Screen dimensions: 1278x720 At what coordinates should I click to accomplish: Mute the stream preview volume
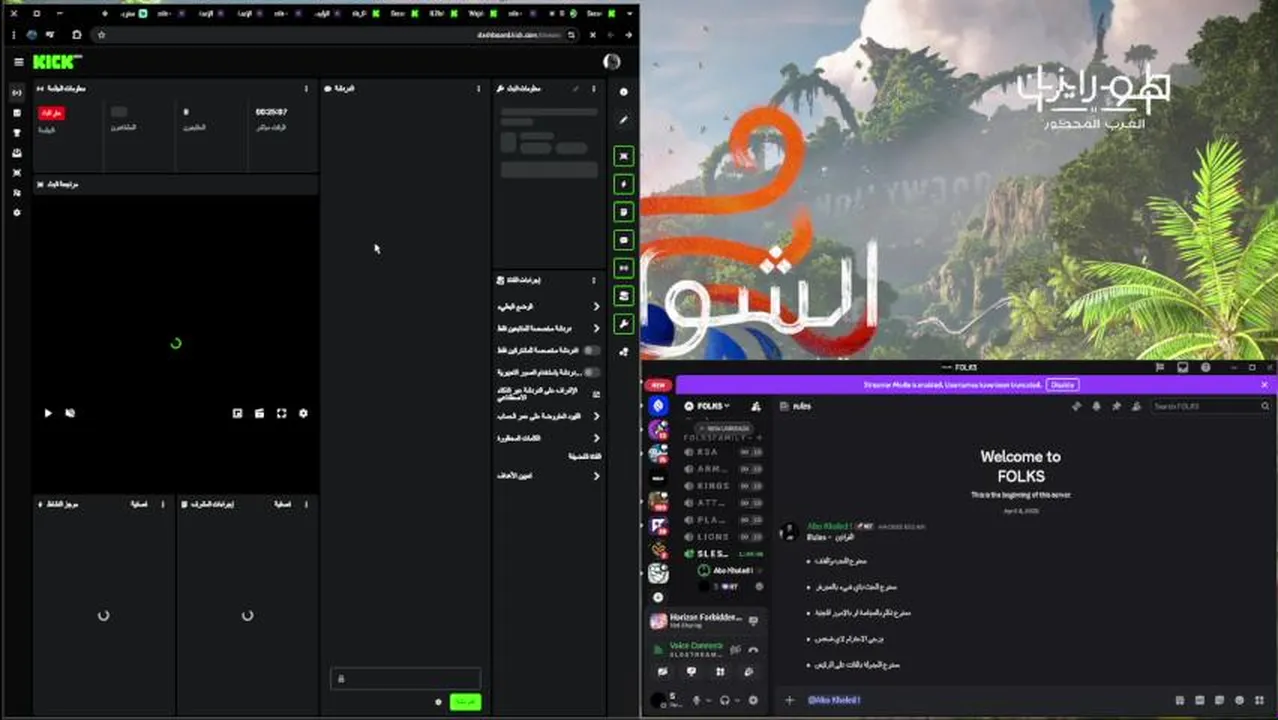(x=70, y=413)
